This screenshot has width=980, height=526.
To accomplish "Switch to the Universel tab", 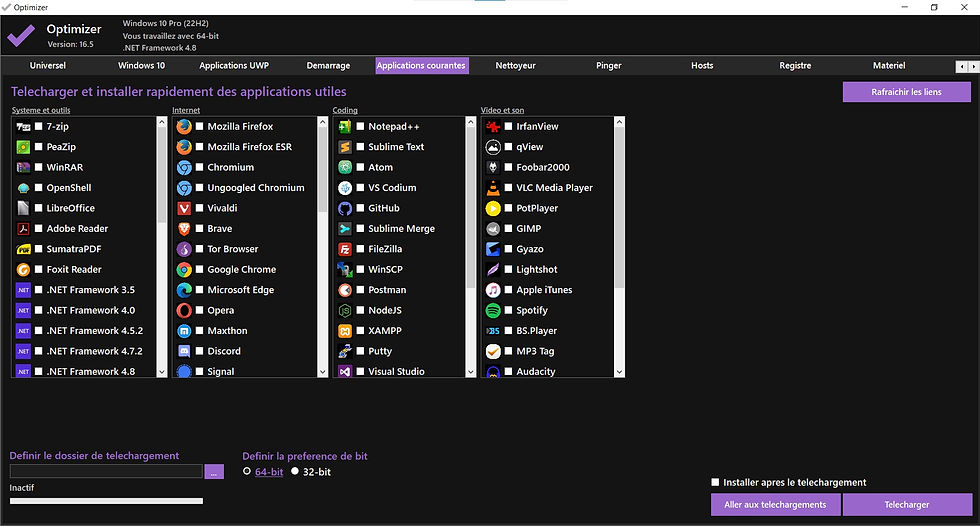I will coord(48,66).
